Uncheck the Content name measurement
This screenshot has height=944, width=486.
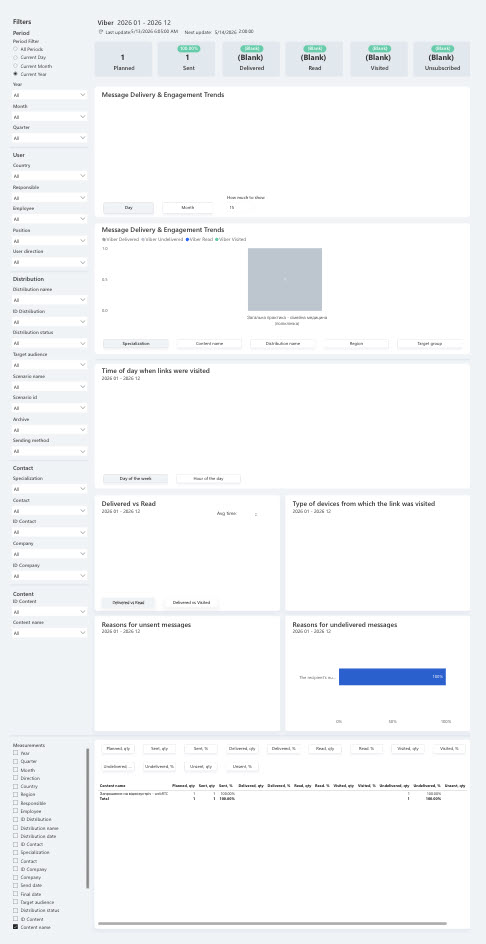pyautogui.click(x=16, y=927)
